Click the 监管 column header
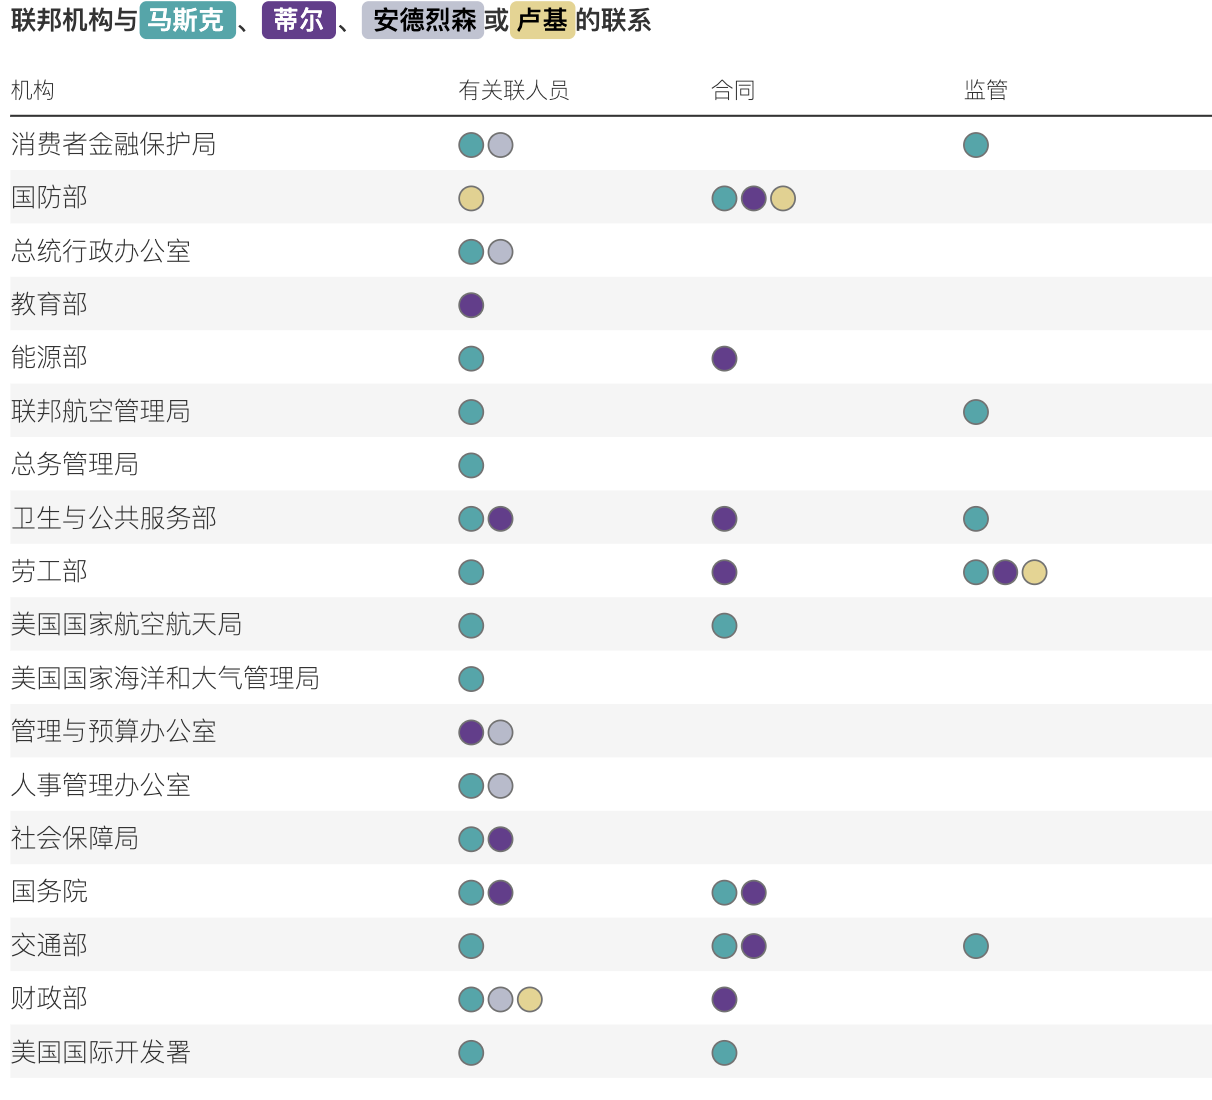This screenshot has height=1100, width=1212. 986,91
